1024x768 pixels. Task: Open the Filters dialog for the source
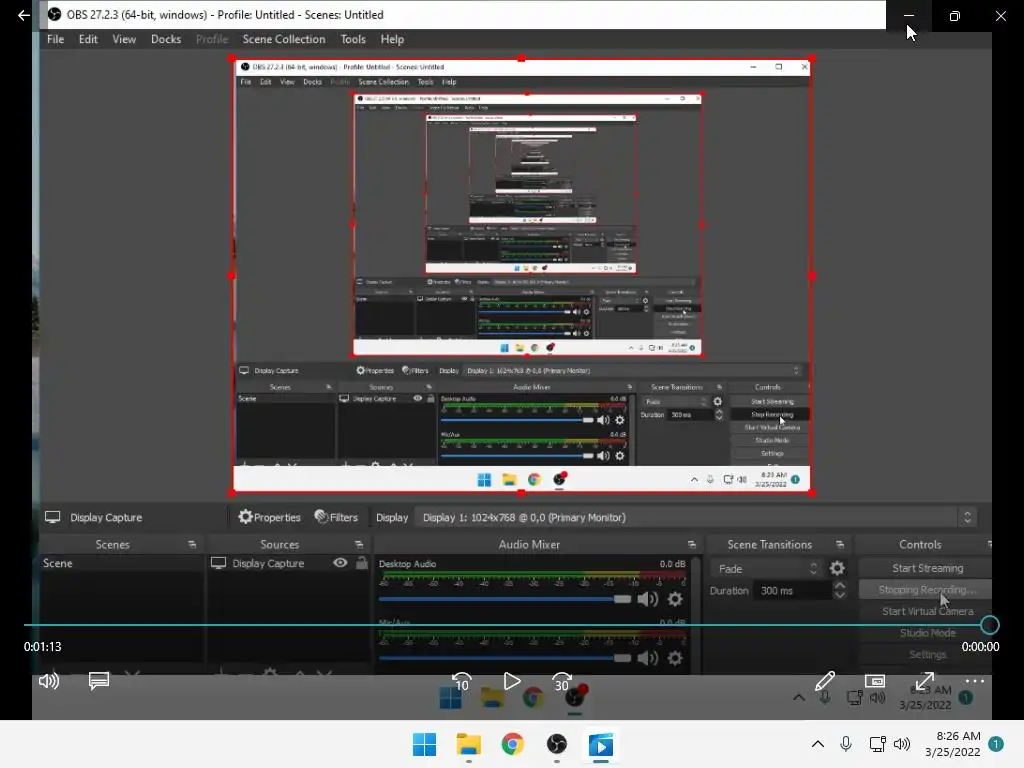coord(336,517)
